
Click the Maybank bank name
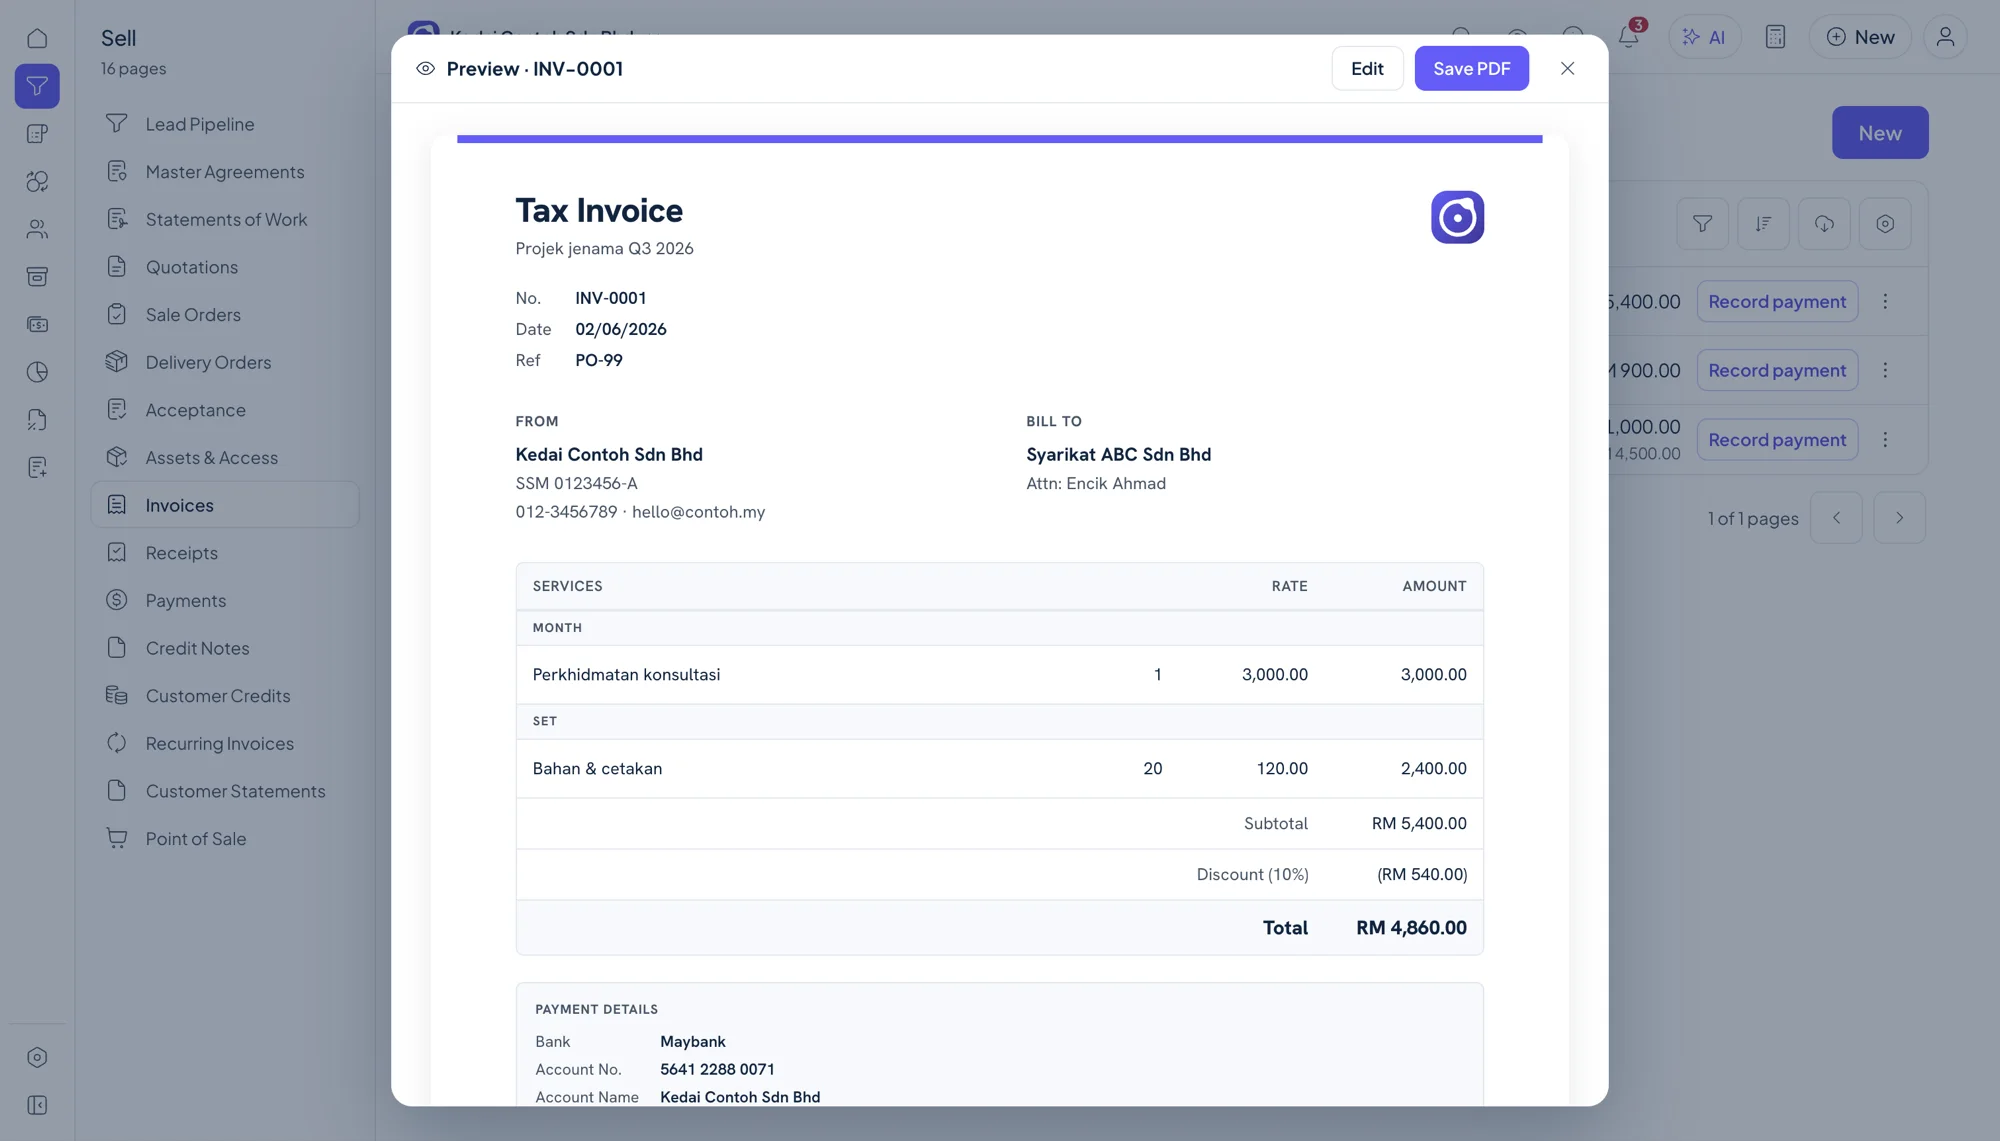(x=693, y=1042)
